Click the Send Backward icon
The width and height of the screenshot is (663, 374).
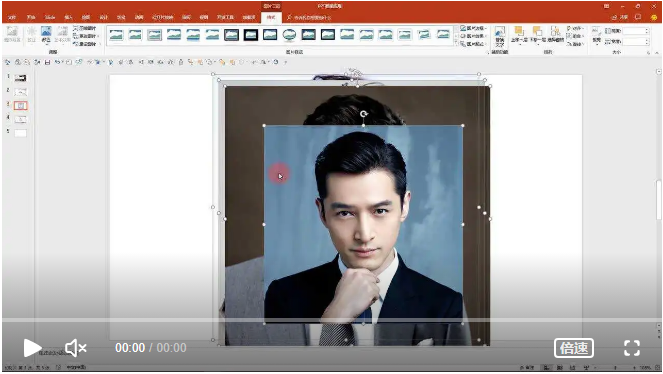coord(537,34)
